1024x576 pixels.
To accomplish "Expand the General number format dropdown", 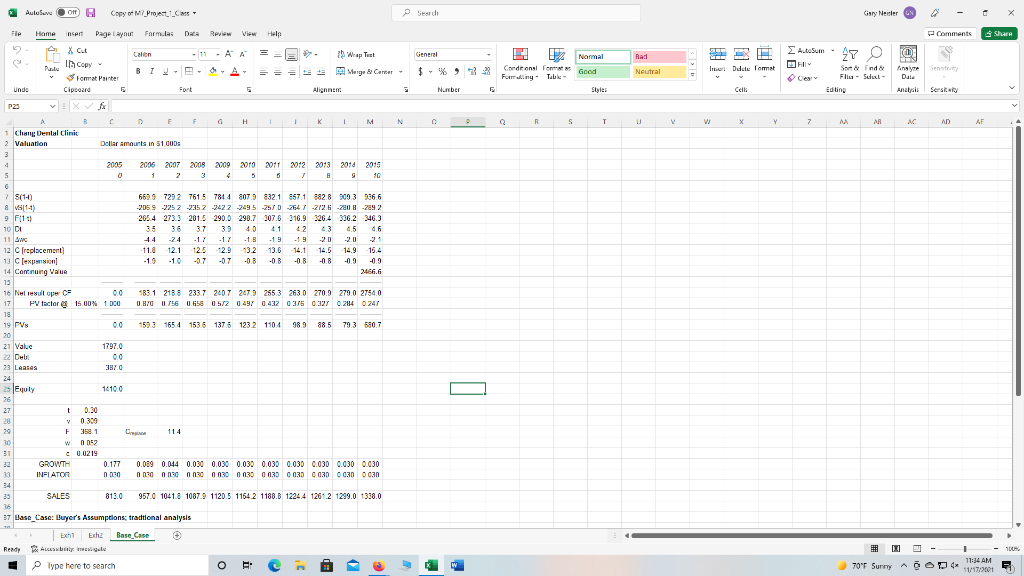I will pos(488,54).
